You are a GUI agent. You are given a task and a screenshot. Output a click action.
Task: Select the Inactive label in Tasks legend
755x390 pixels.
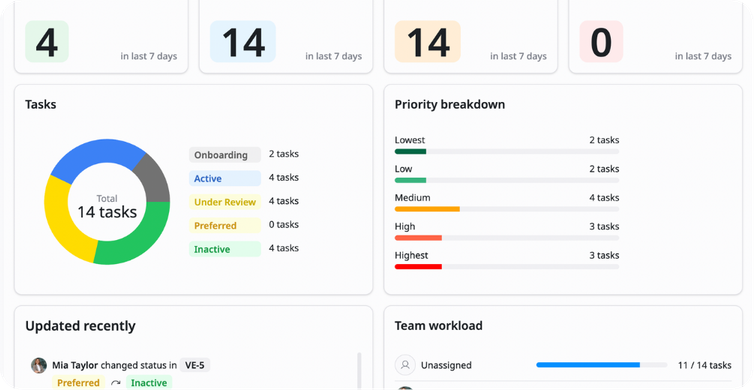(225, 249)
